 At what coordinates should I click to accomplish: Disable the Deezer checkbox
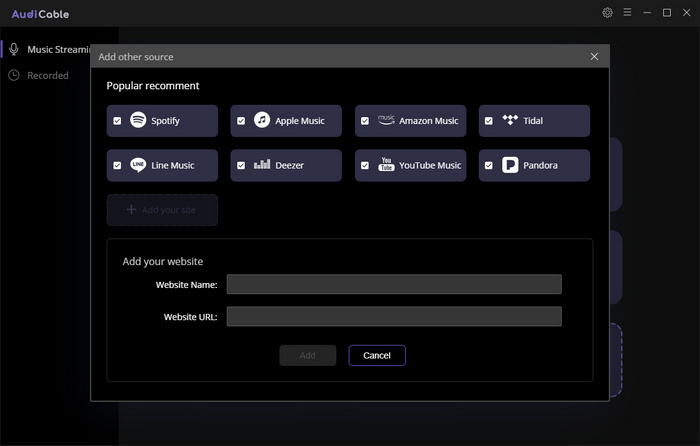tap(241, 165)
